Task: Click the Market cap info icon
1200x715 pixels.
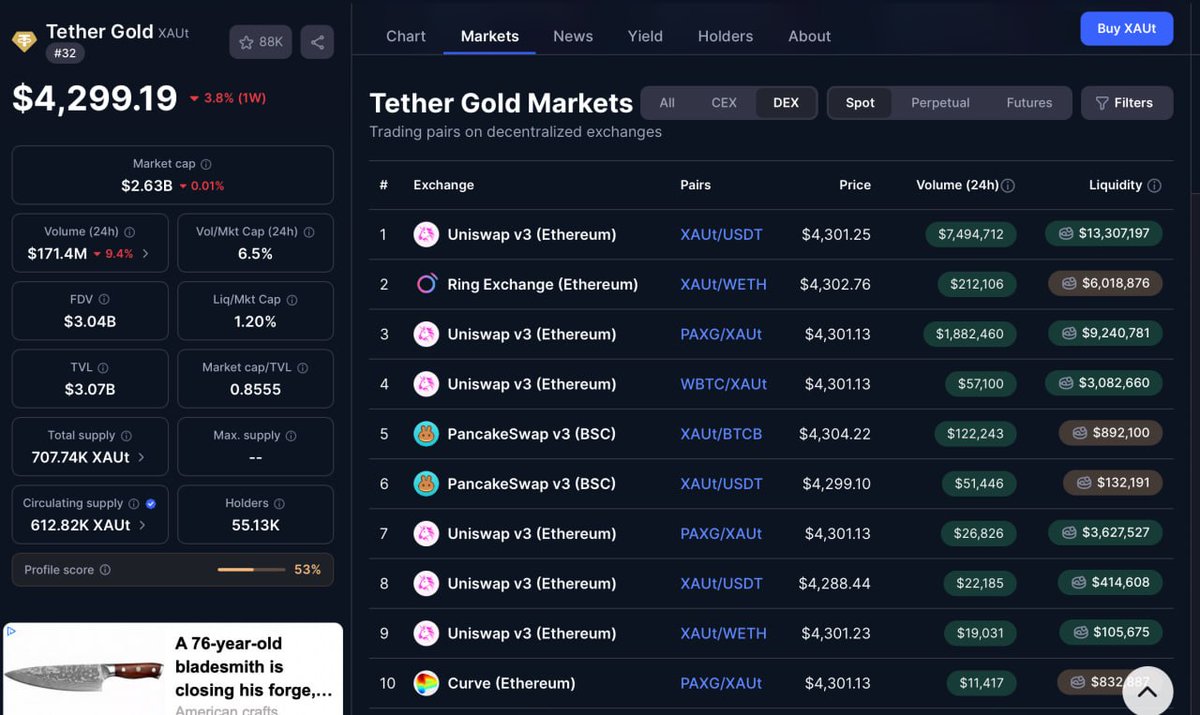Action: 206,164
